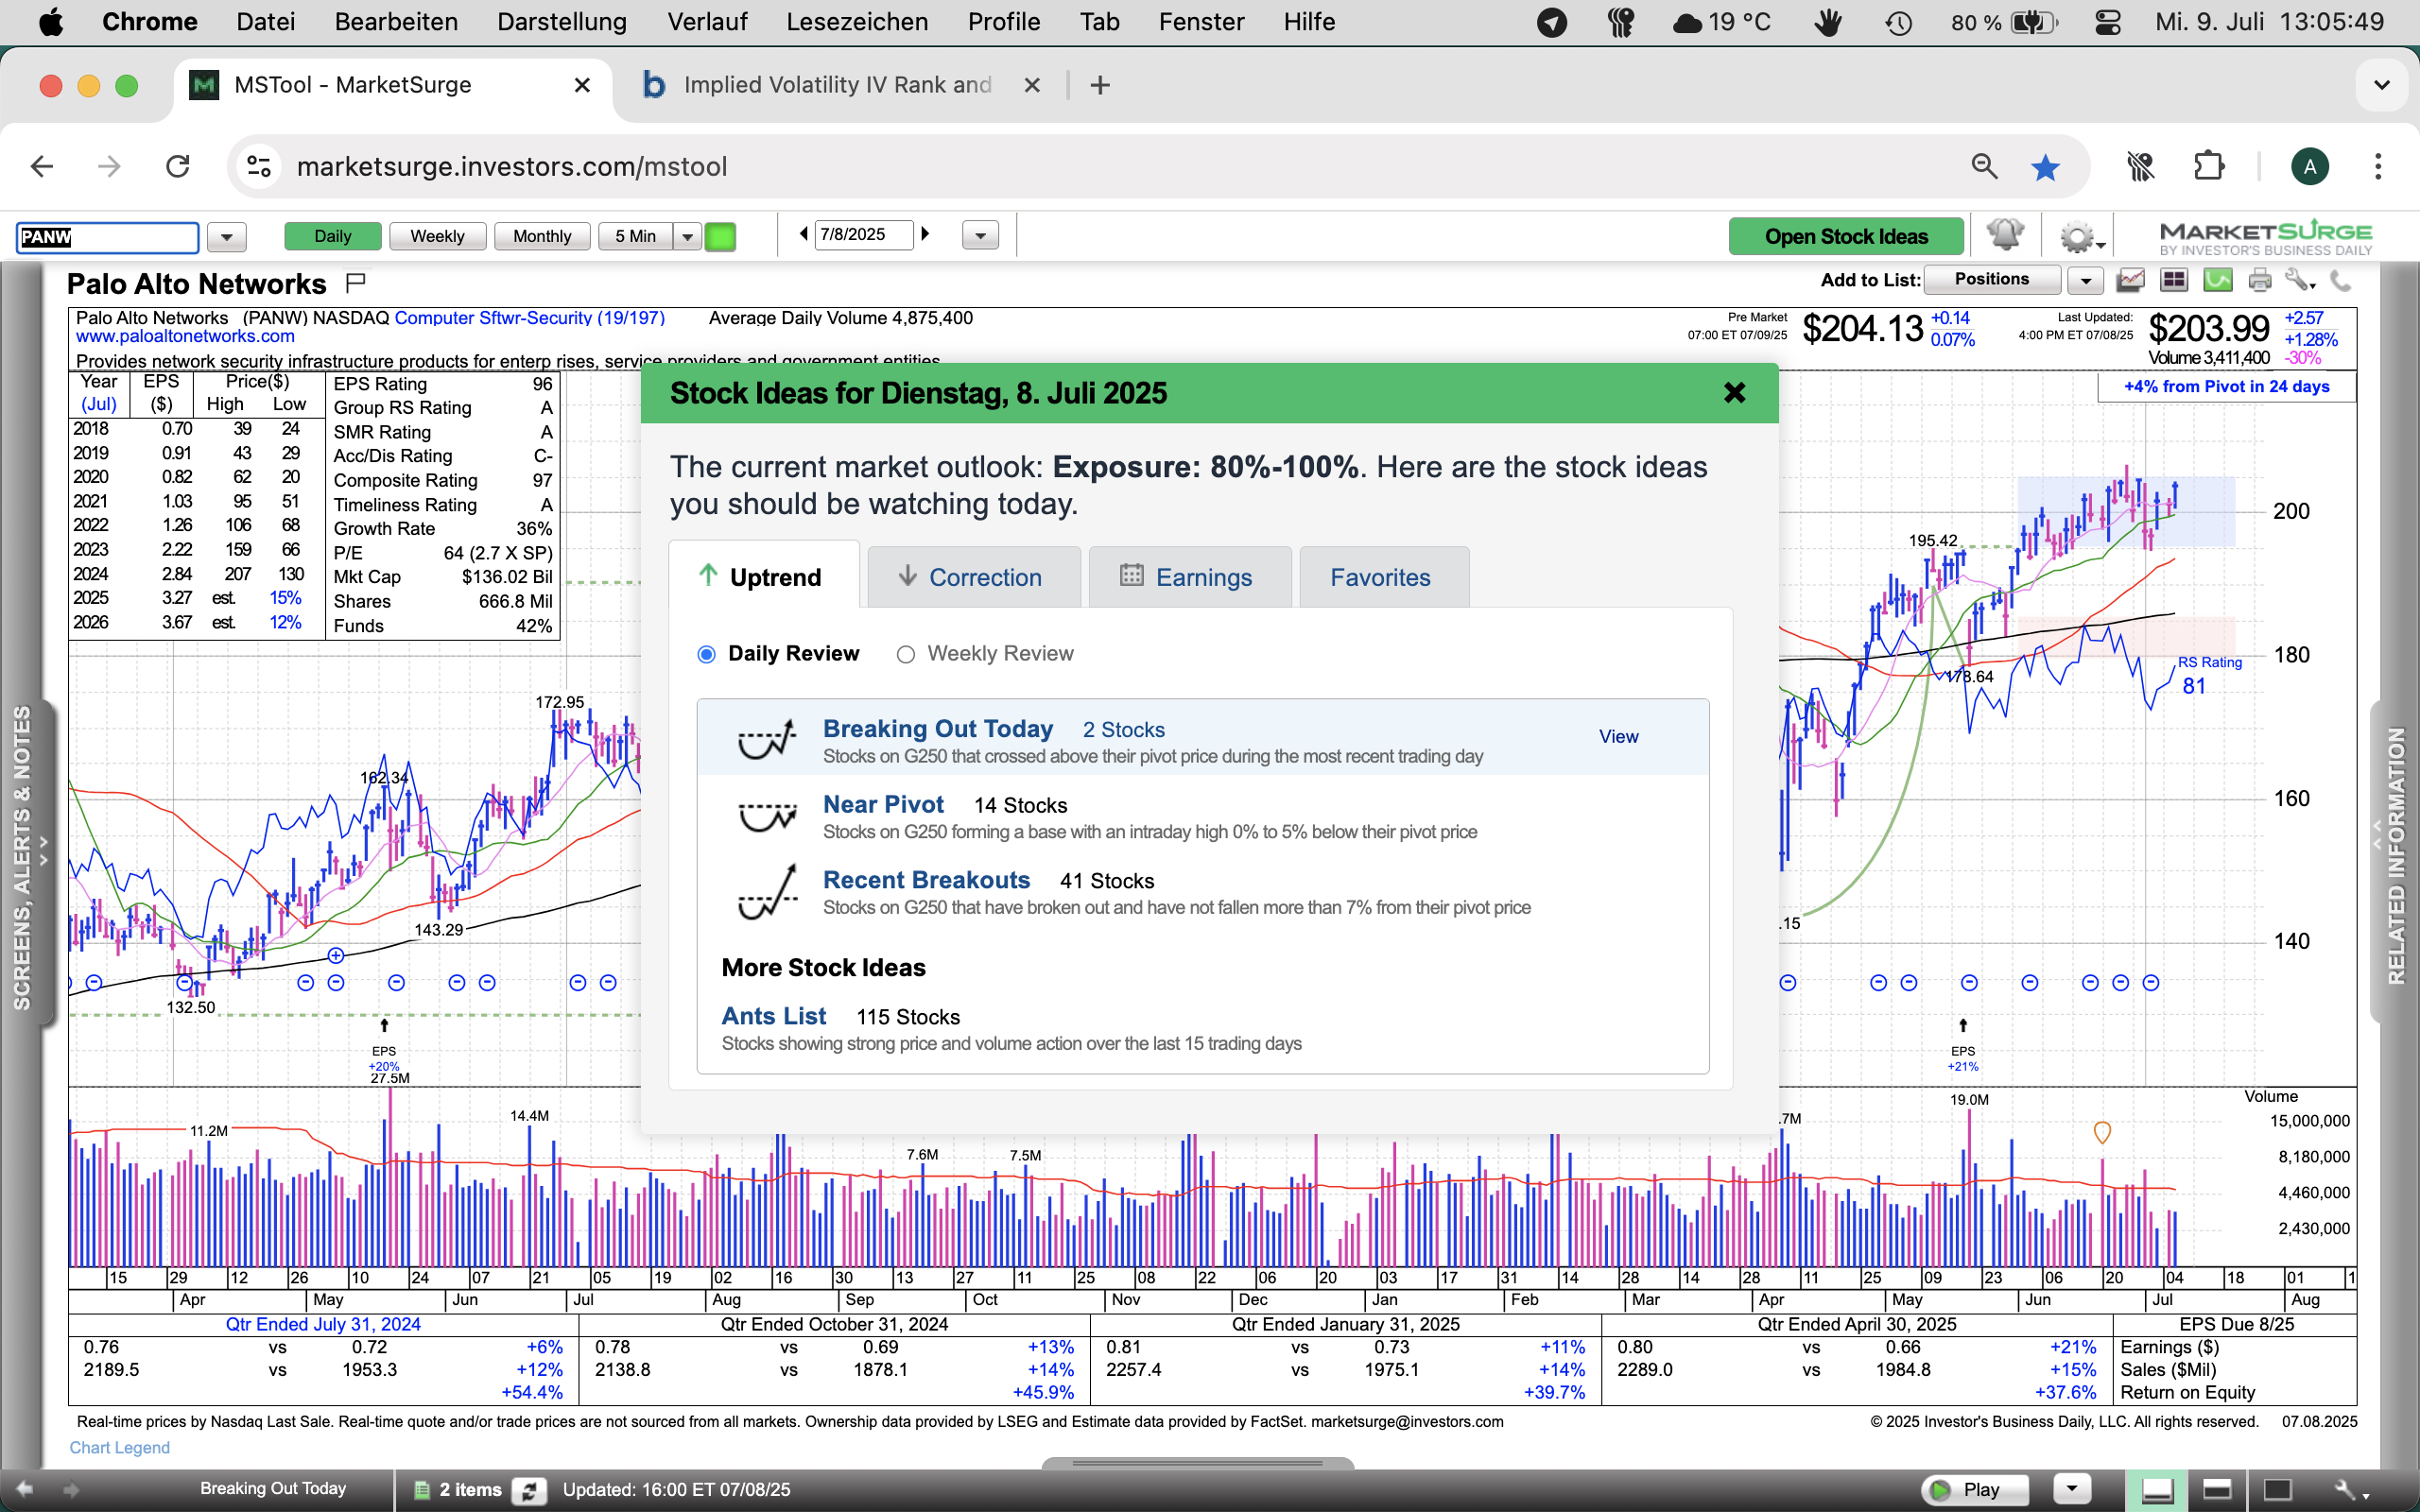The image size is (2420, 1512).
Task: Click the price line chart icon
Action: pos(2130,281)
